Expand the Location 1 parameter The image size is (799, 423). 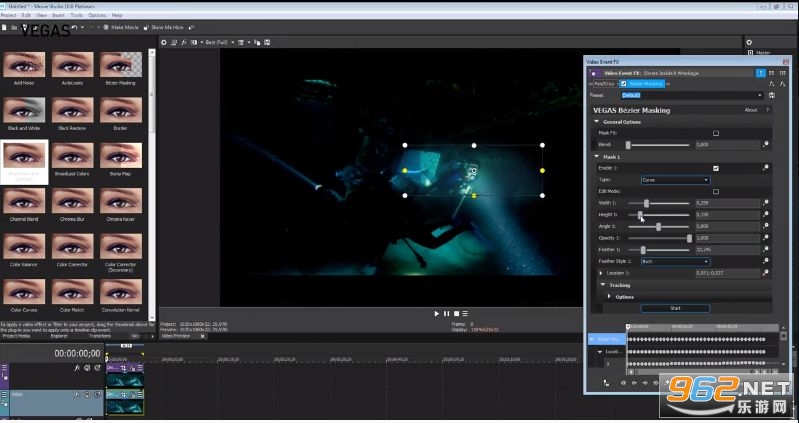tap(601, 273)
